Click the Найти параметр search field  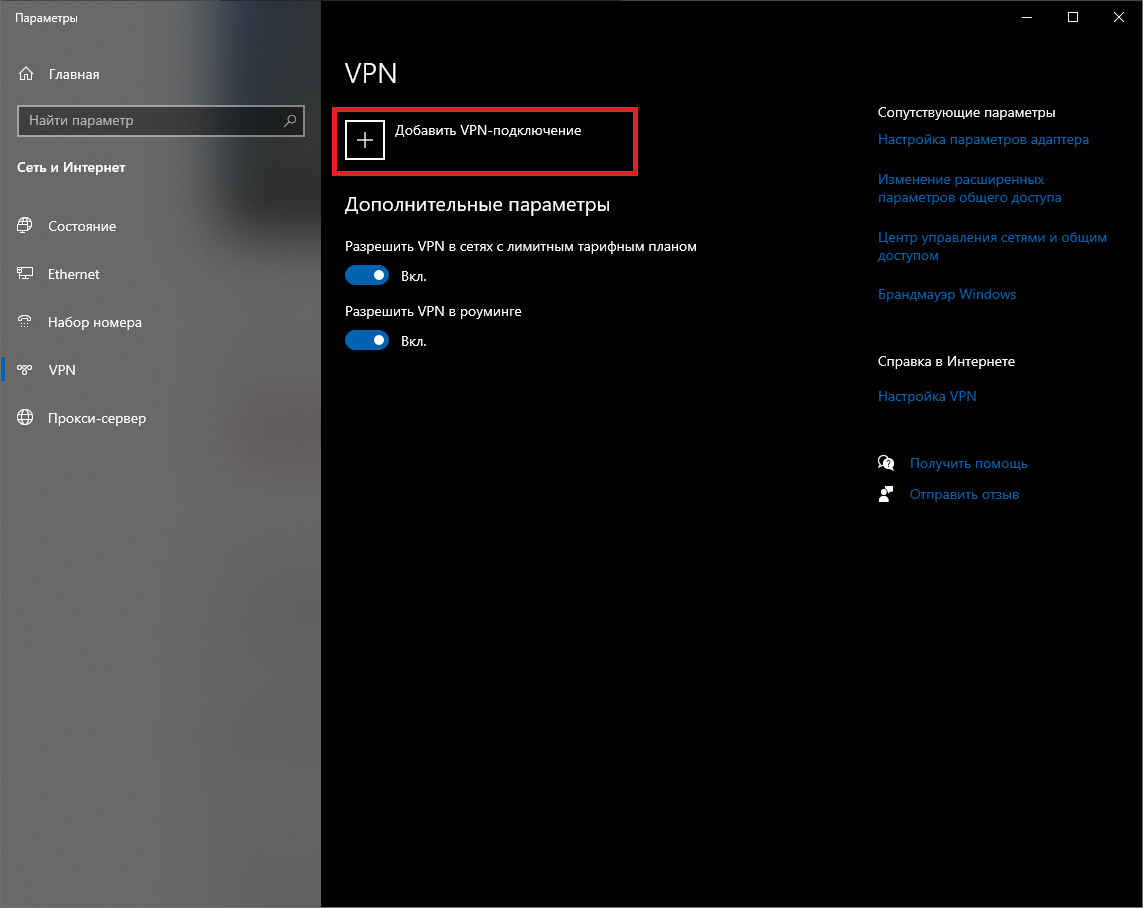click(150, 120)
